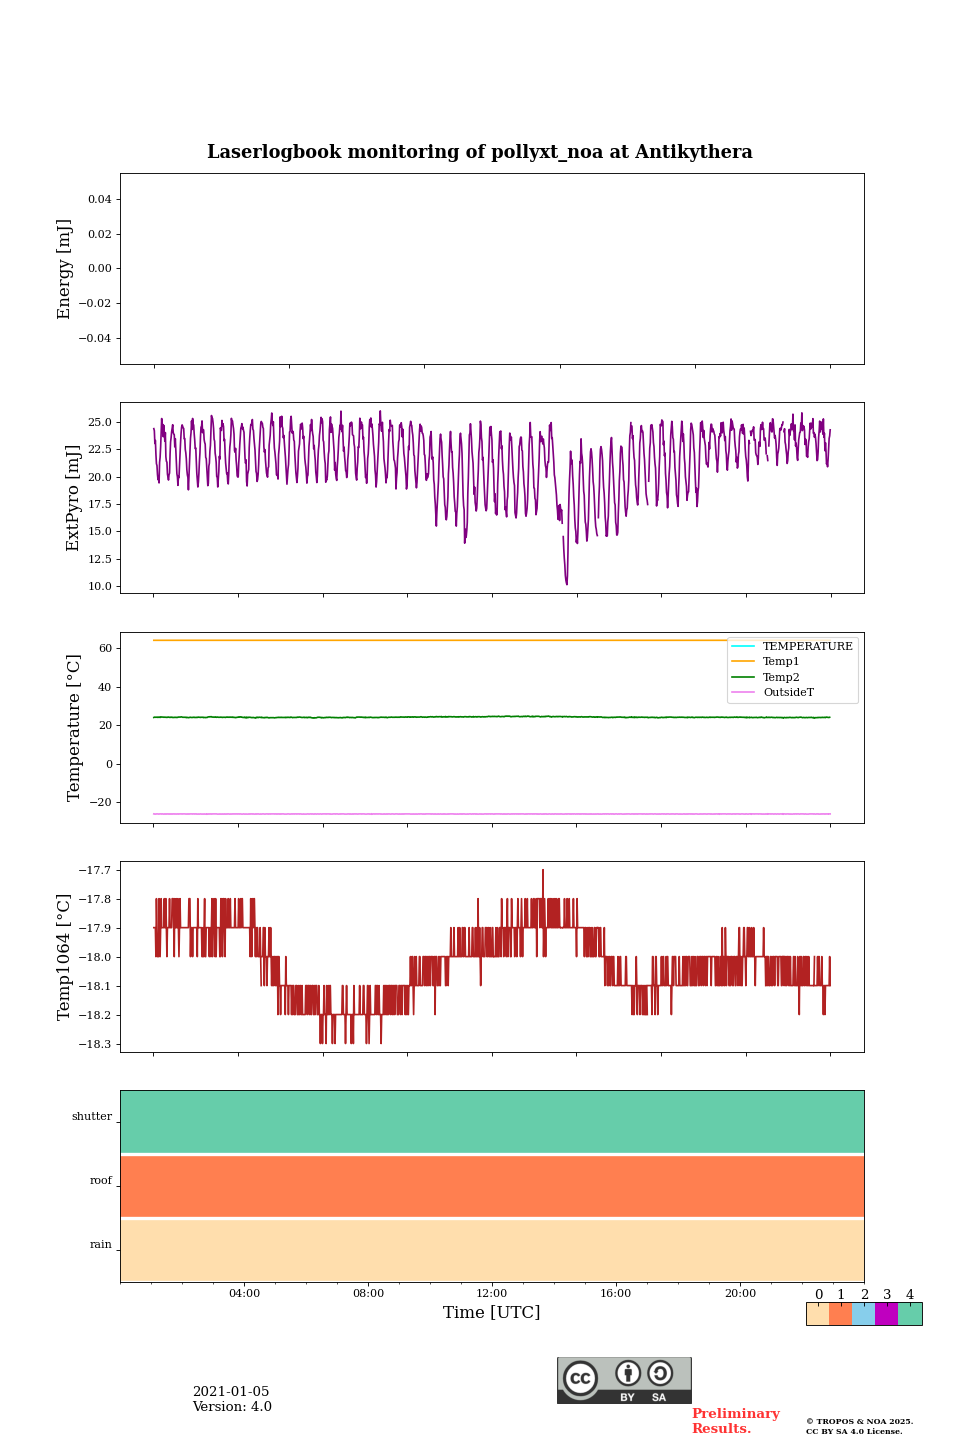Click the '0.04' tick on Energy axis
Screen dimensions: 960x1440
[100, 199]
